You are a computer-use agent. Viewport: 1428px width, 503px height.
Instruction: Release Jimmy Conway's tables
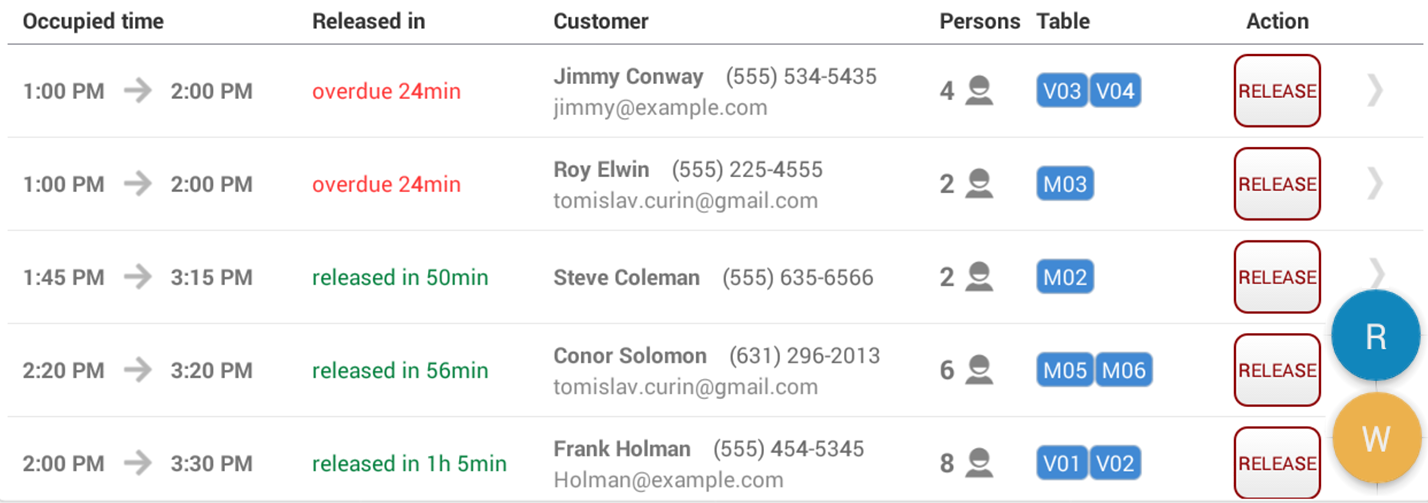1277,91
